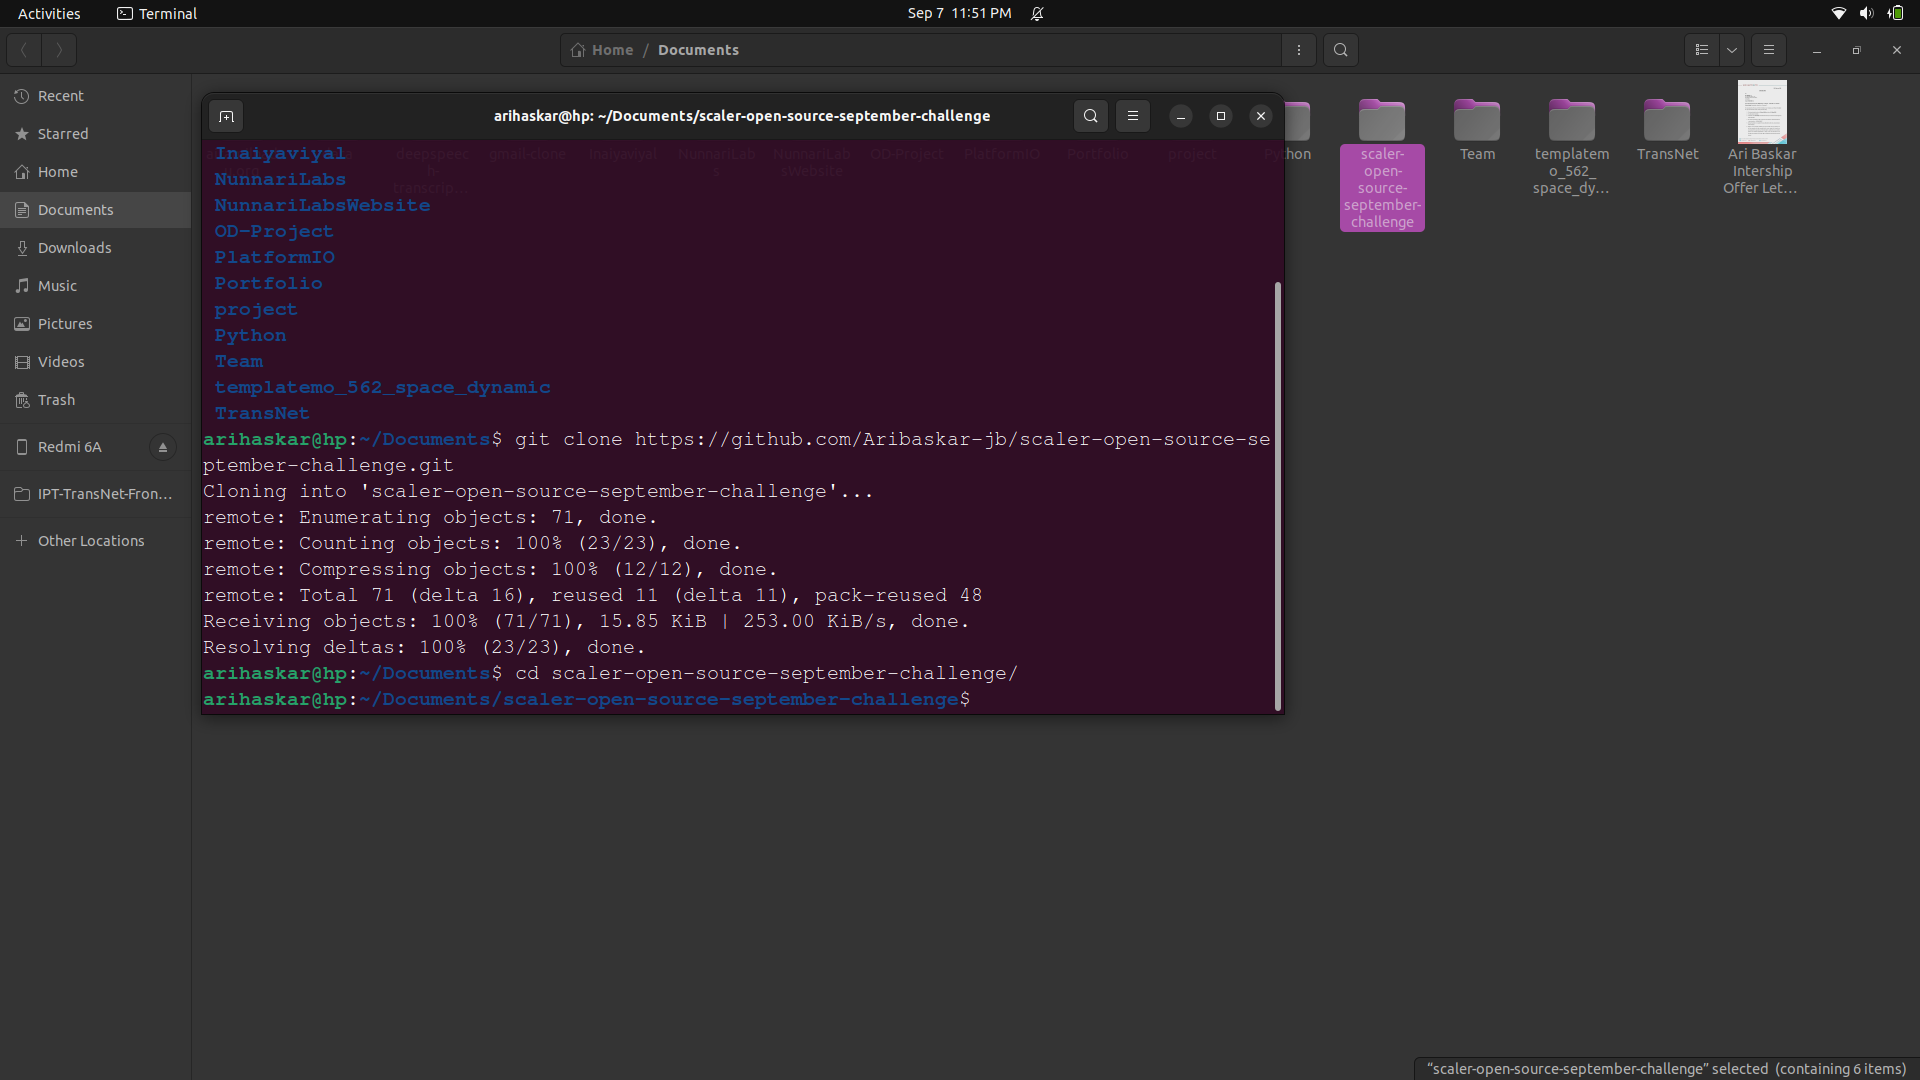Eject the Redmi 6A device
Screen dimensions: 1920x1080
point(163,447)
